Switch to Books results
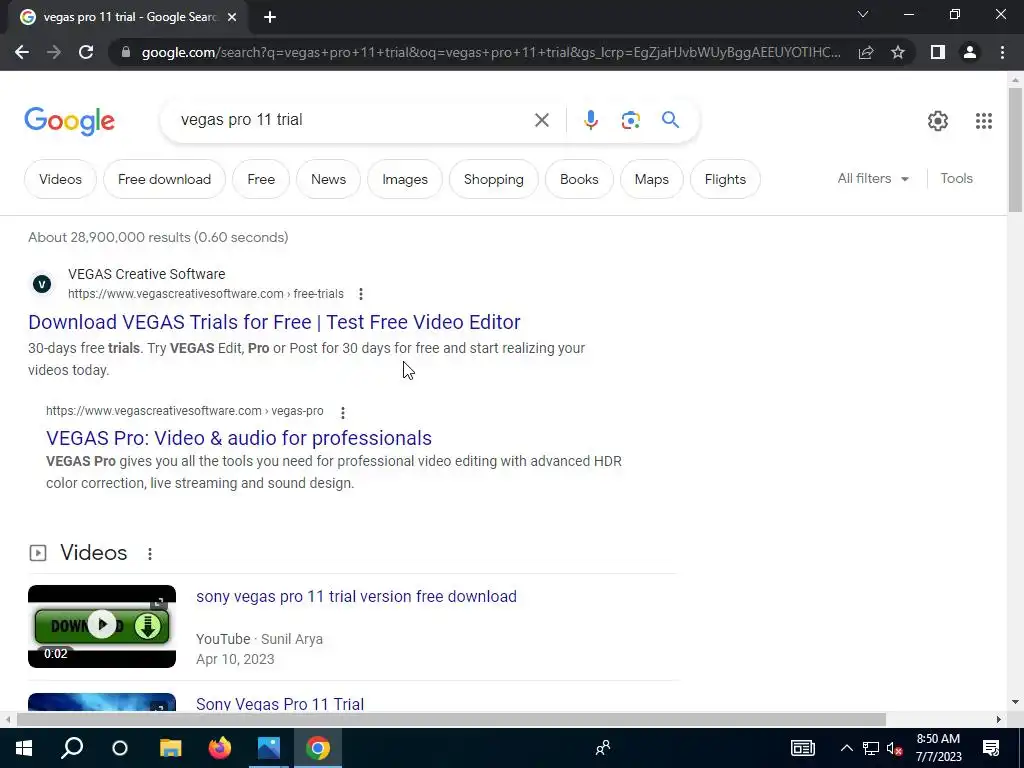The image size is (1024, 768). 579,179
